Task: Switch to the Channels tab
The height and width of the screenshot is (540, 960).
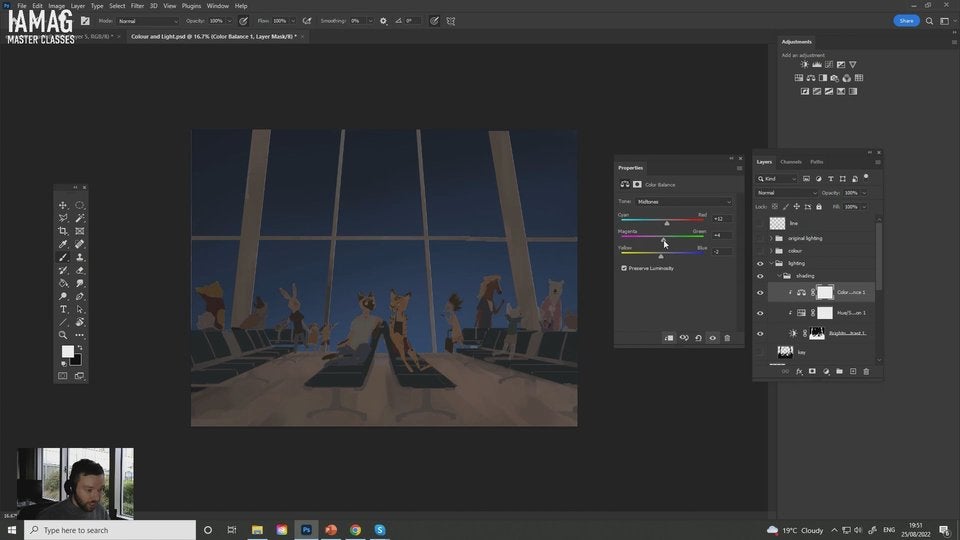Action: click(791, 161)
